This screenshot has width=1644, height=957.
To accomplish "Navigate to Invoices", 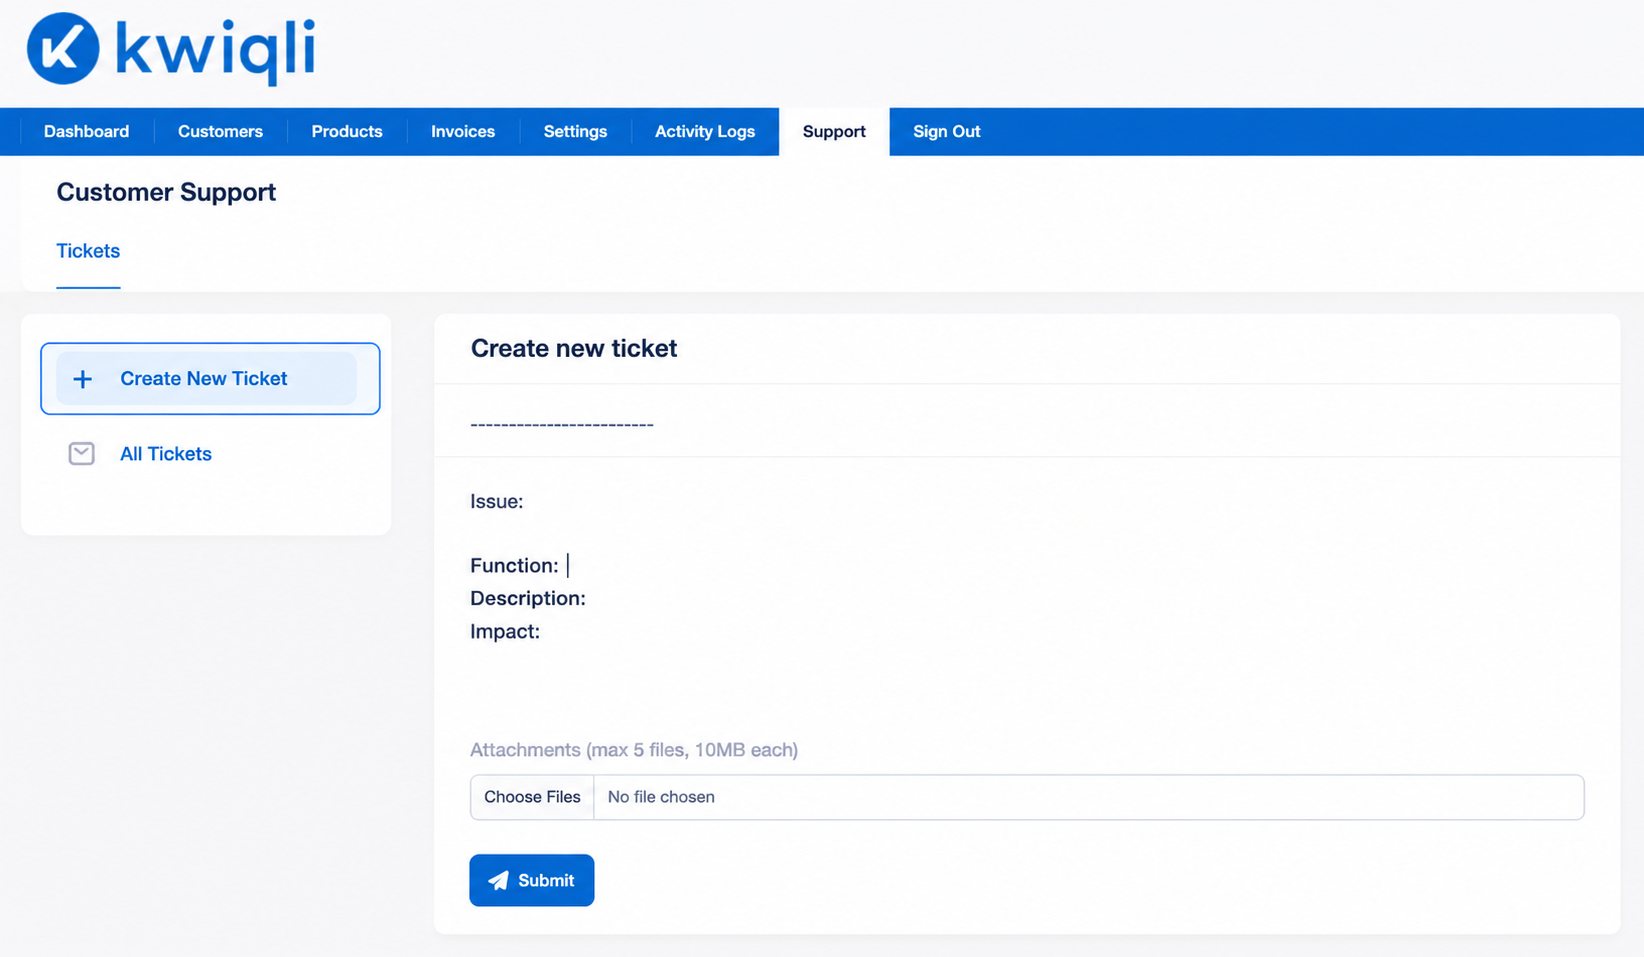I will [463, 131].
